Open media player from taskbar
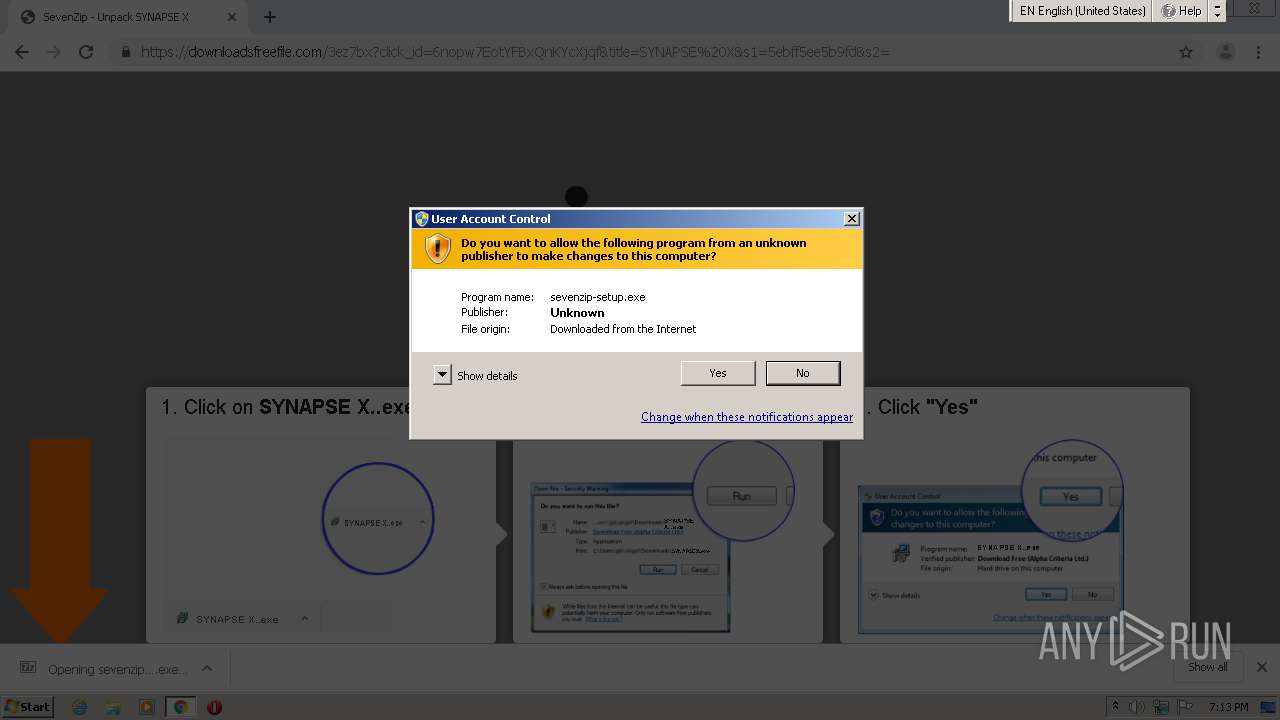The height and width of the screenshot is (720, 1280). click(x=147, y=707)
